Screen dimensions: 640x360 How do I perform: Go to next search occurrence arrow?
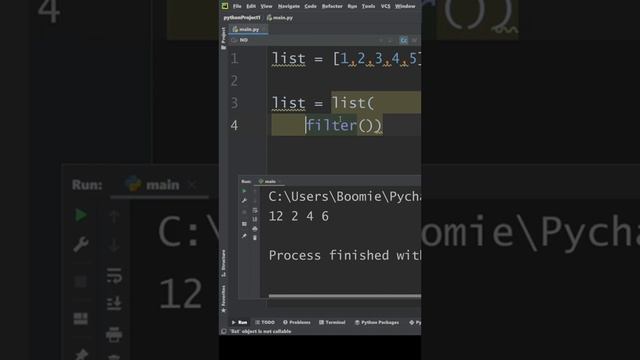(x=390, y=40)
